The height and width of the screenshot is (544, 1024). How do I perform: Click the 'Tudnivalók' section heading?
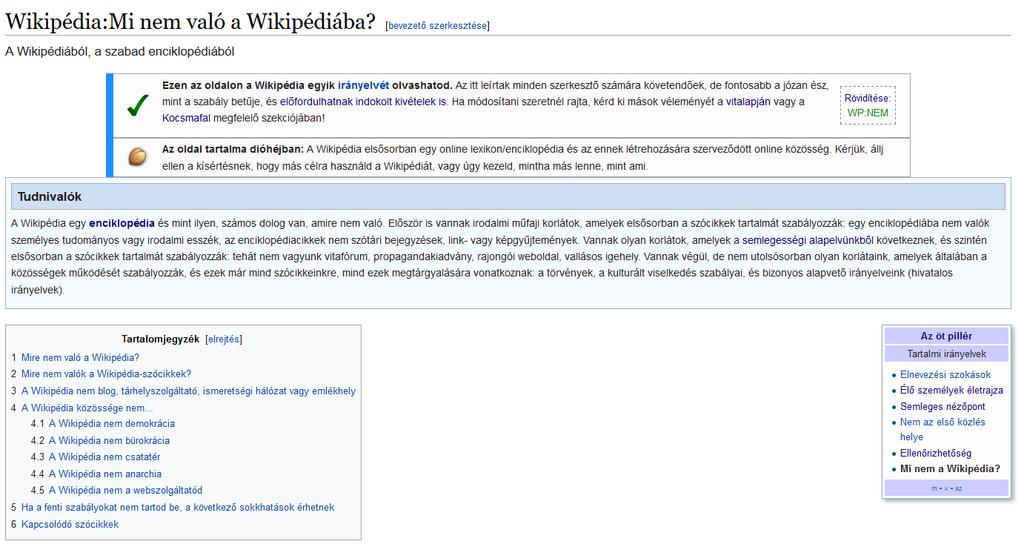click(50, 197)
